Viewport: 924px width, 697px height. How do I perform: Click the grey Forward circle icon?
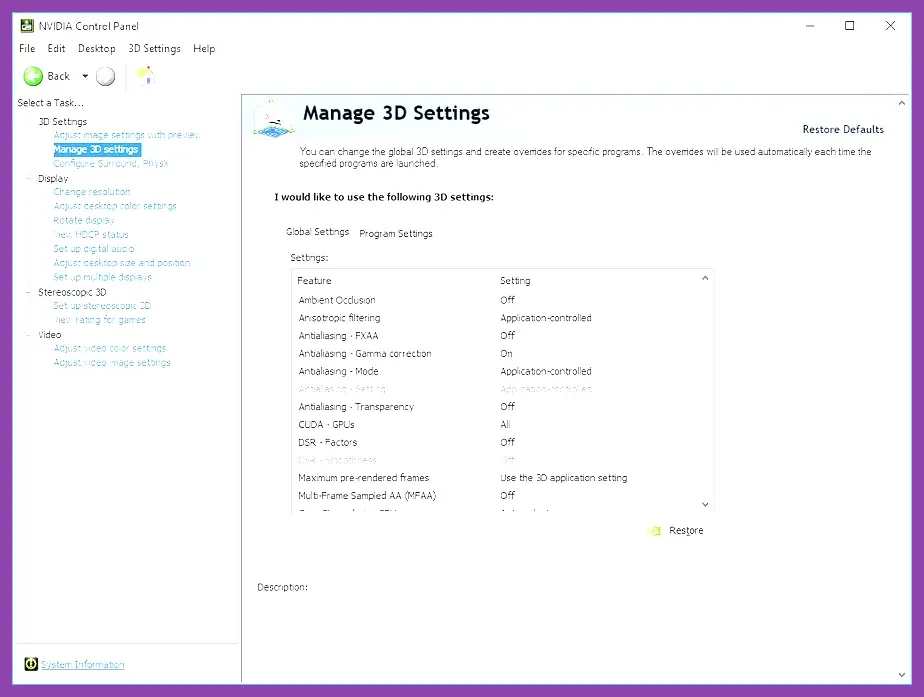pyautogui.click(x=105, y=76)
